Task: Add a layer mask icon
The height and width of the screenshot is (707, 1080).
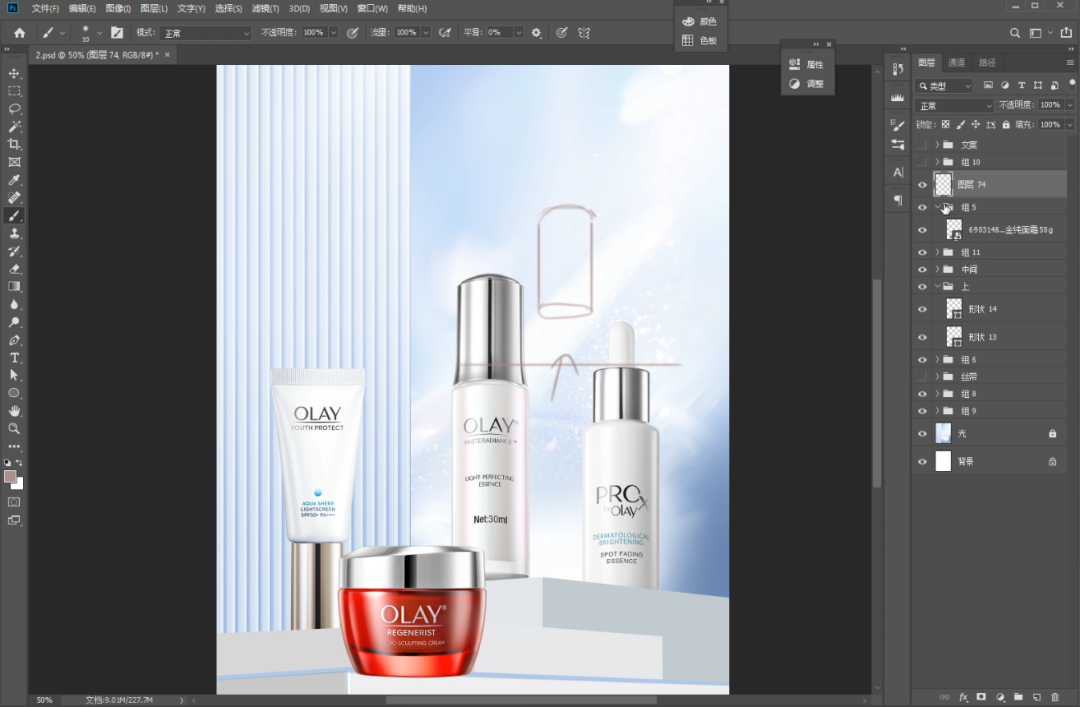Action: coord(982,697)
